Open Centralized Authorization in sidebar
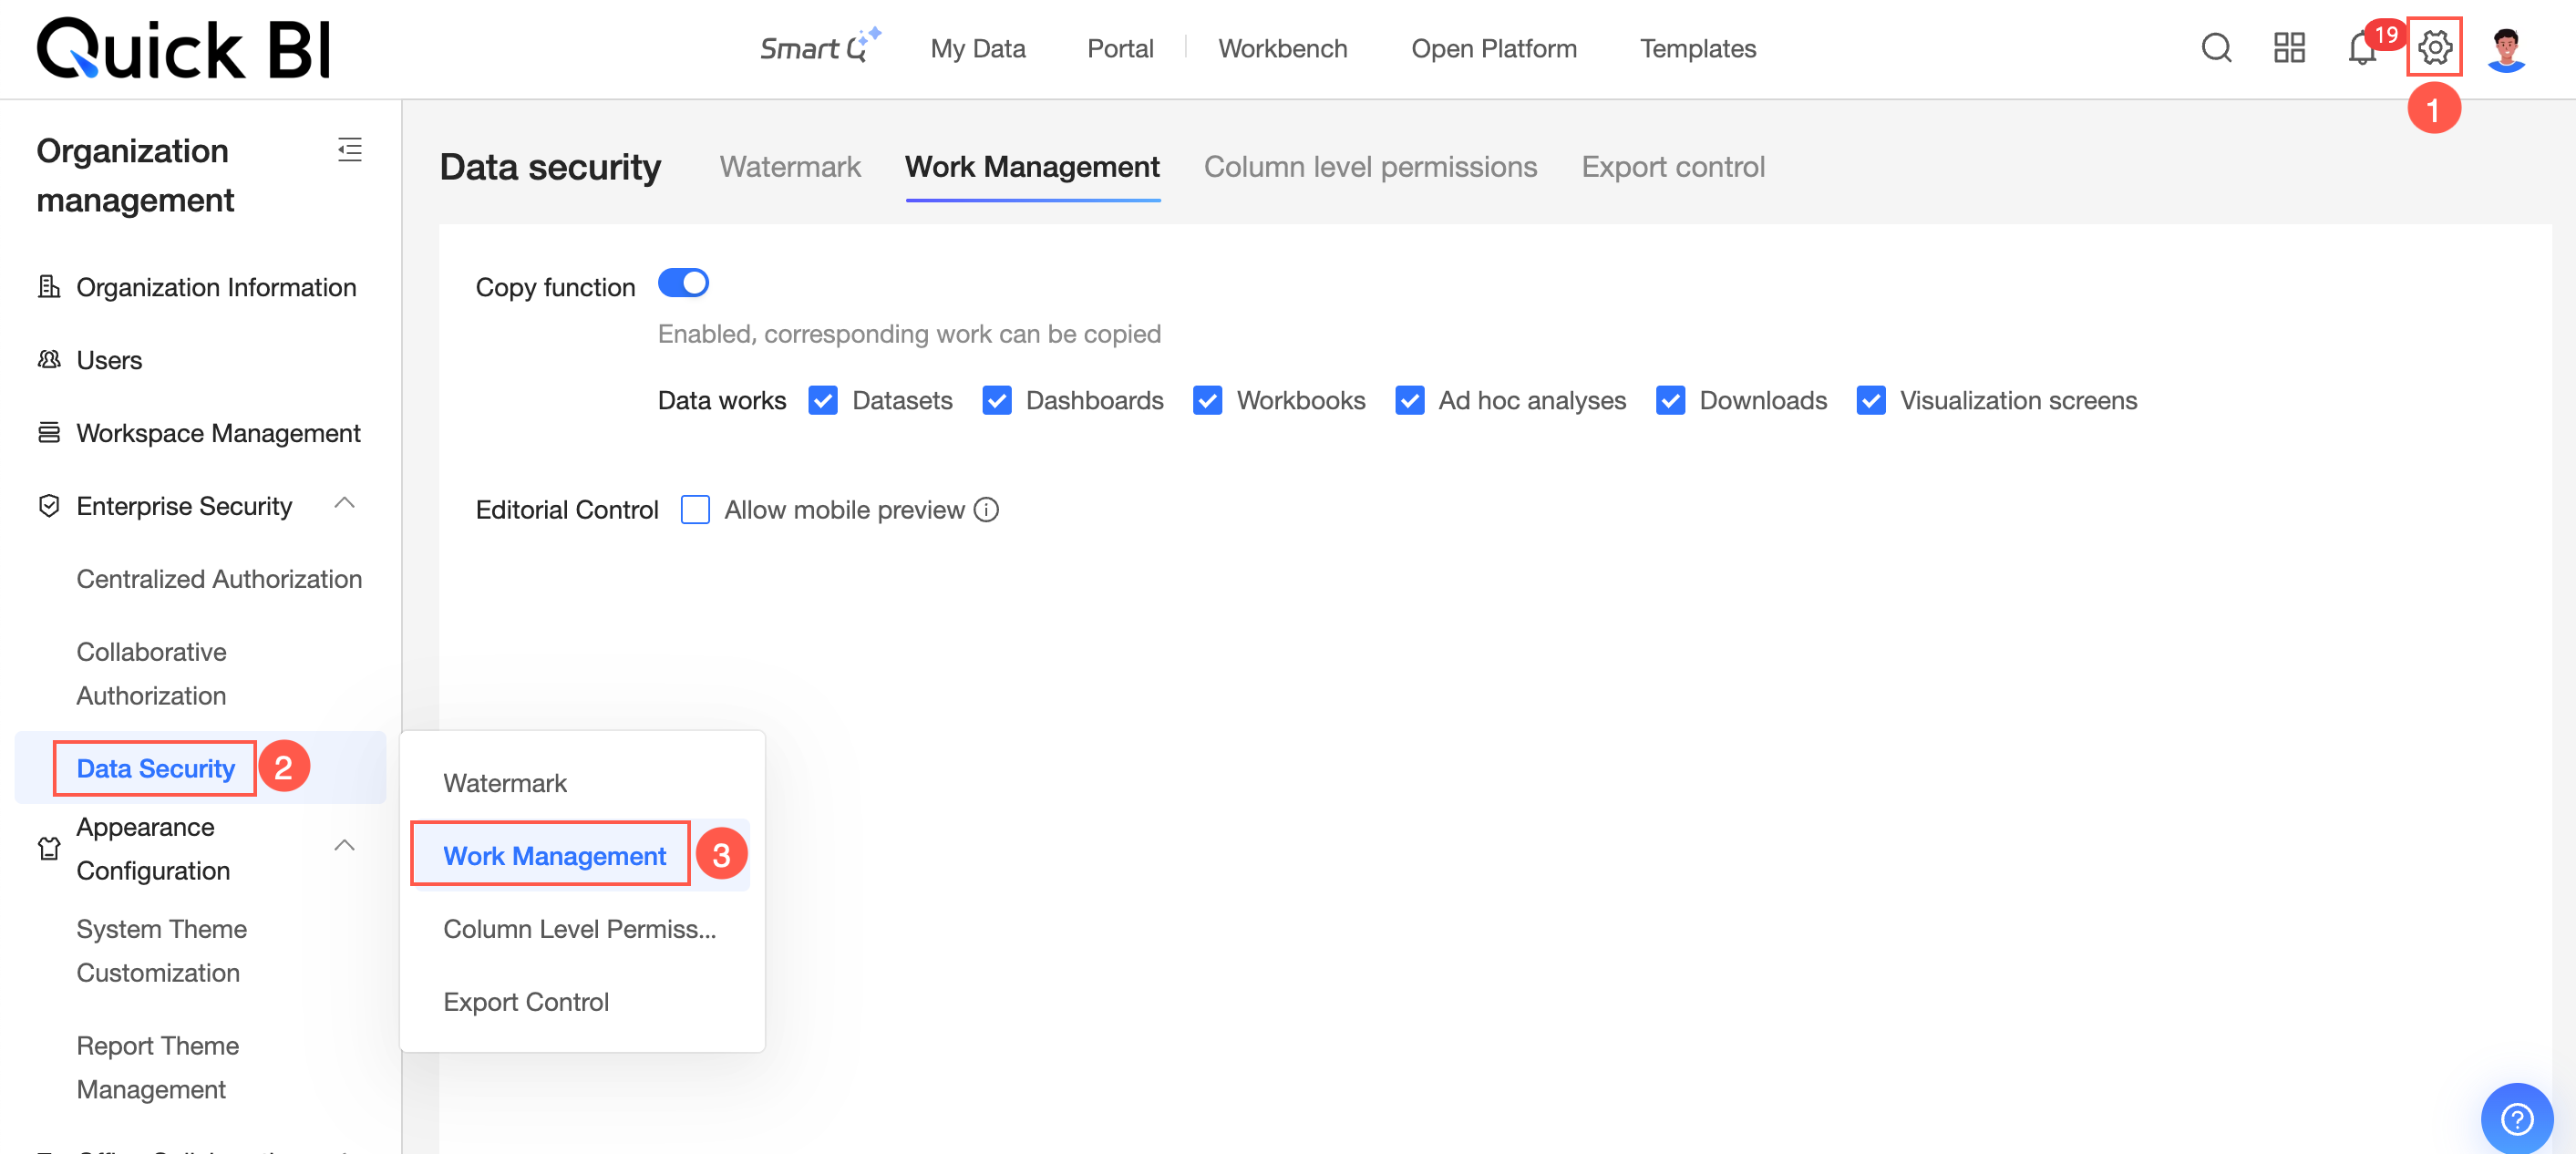 [x=219, y=579]
